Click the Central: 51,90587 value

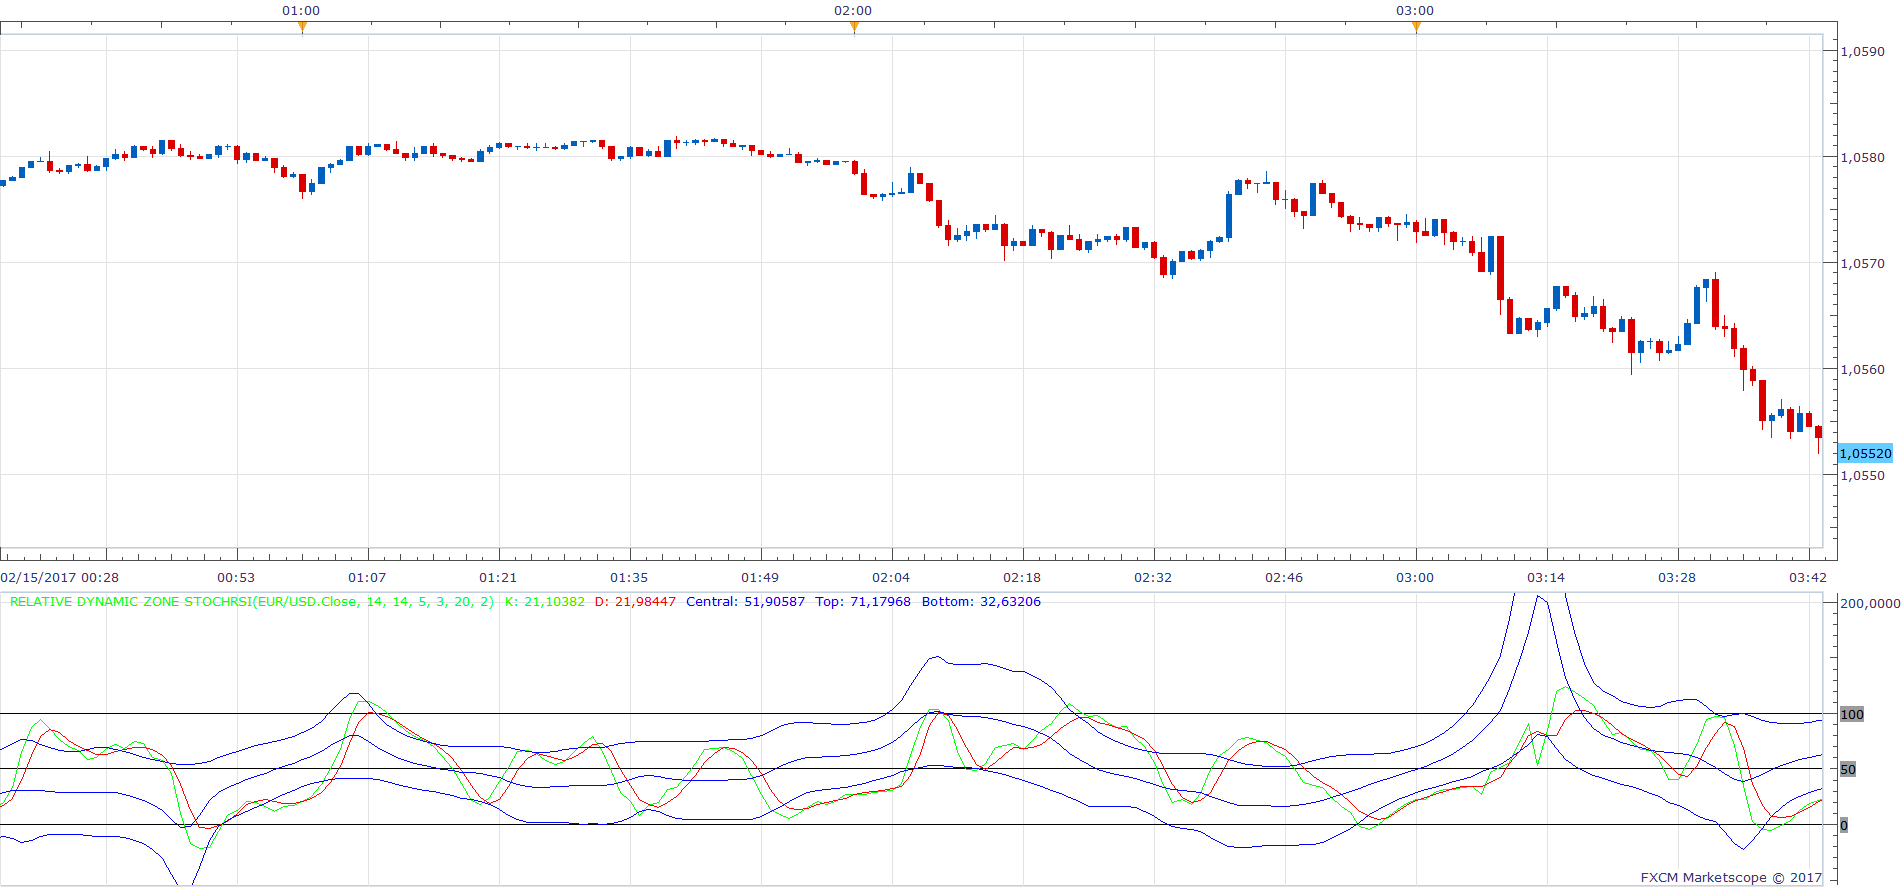coord(745,602)
